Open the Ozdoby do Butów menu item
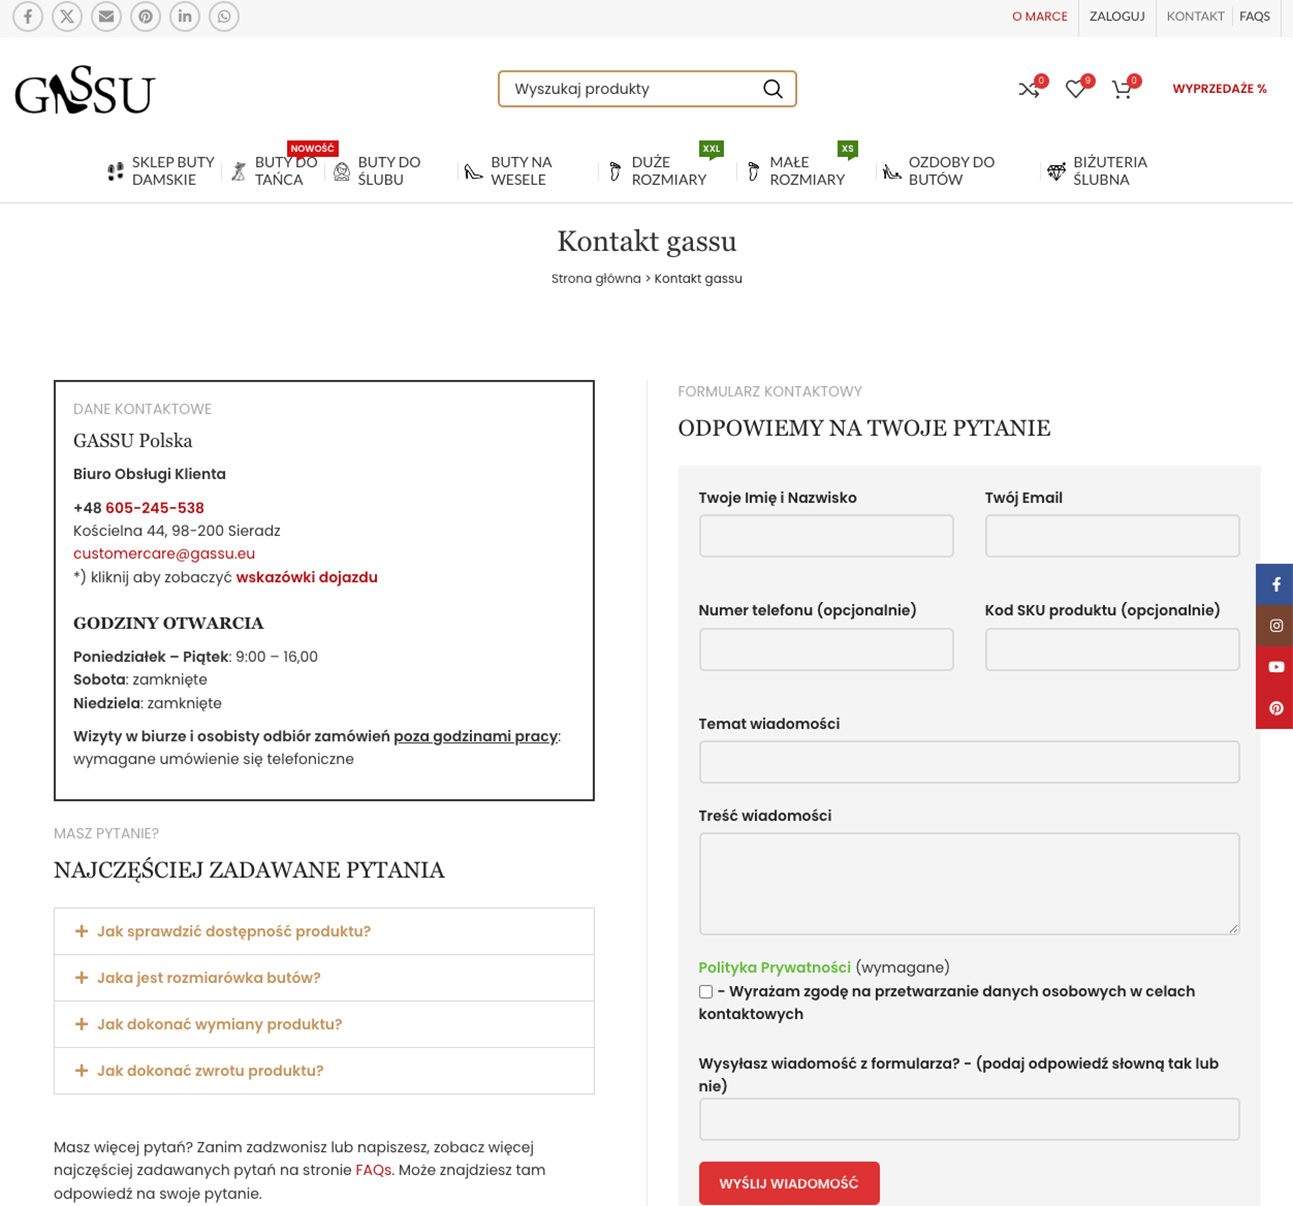Image resolution: width=1293 pixels, height=1206 pixels. 951,171
